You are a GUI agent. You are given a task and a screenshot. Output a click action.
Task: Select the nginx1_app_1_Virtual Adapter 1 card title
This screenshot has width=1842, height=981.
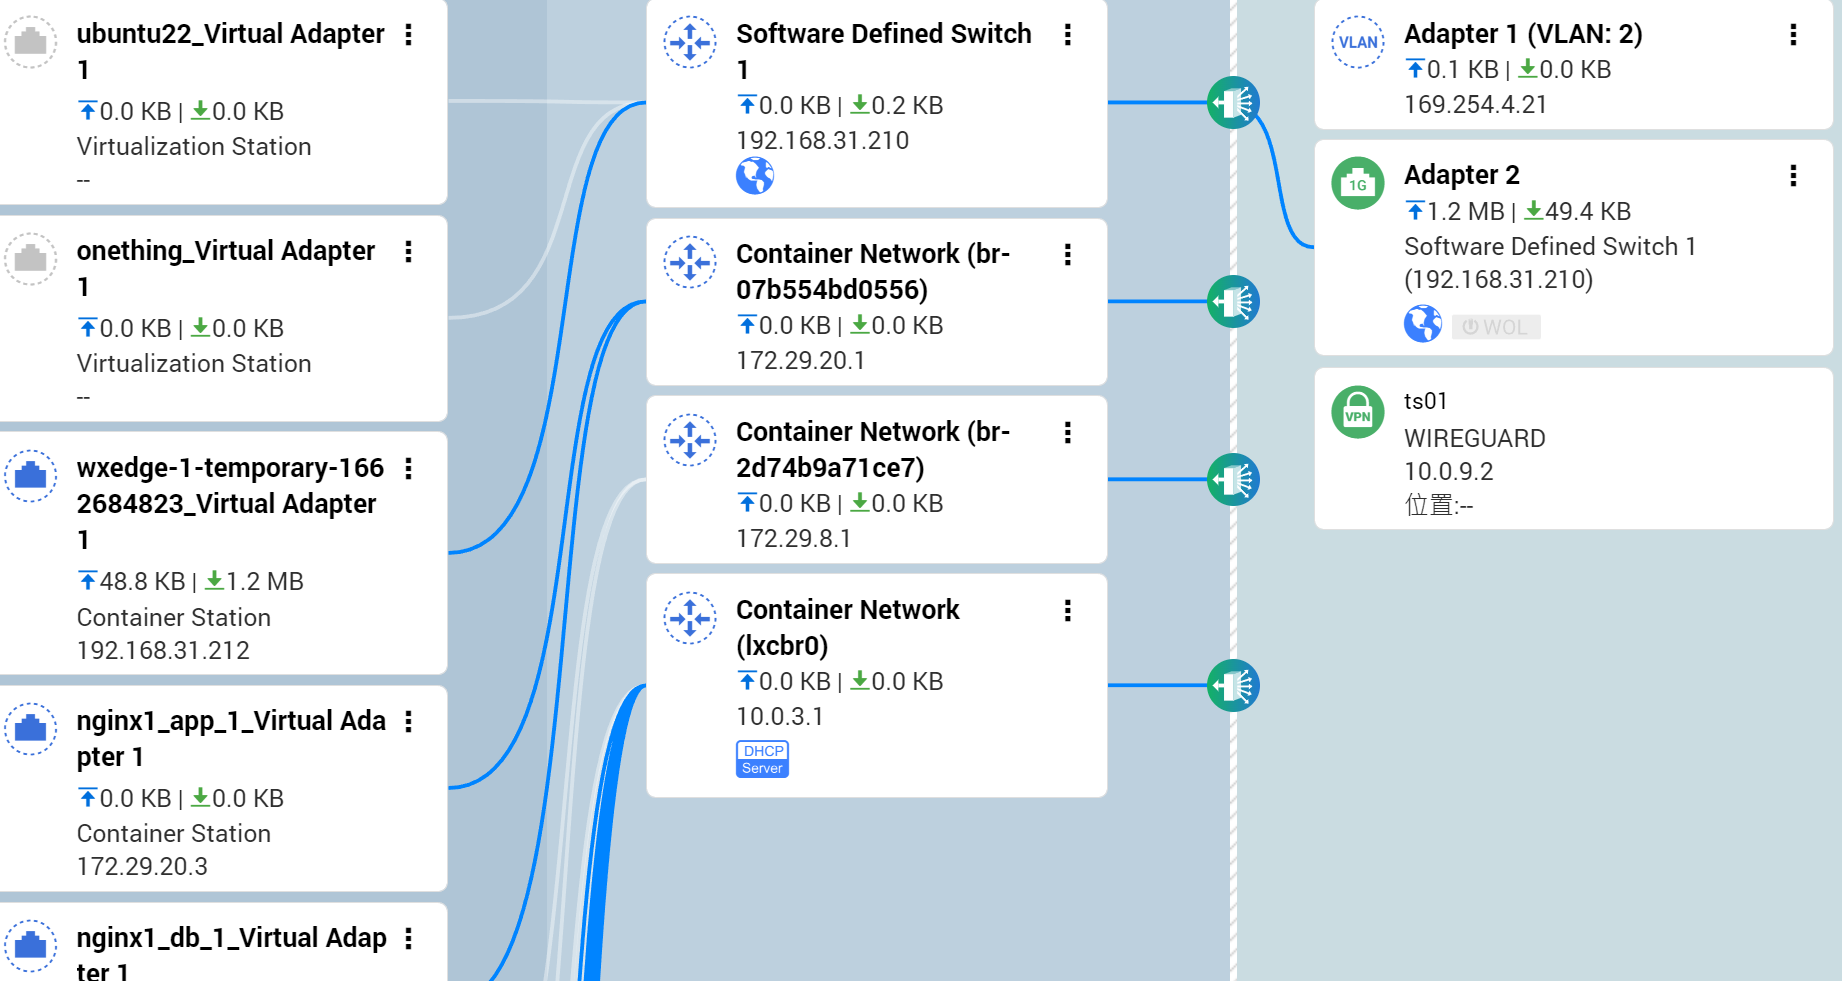pyautogui.click(x=230, y=738)
